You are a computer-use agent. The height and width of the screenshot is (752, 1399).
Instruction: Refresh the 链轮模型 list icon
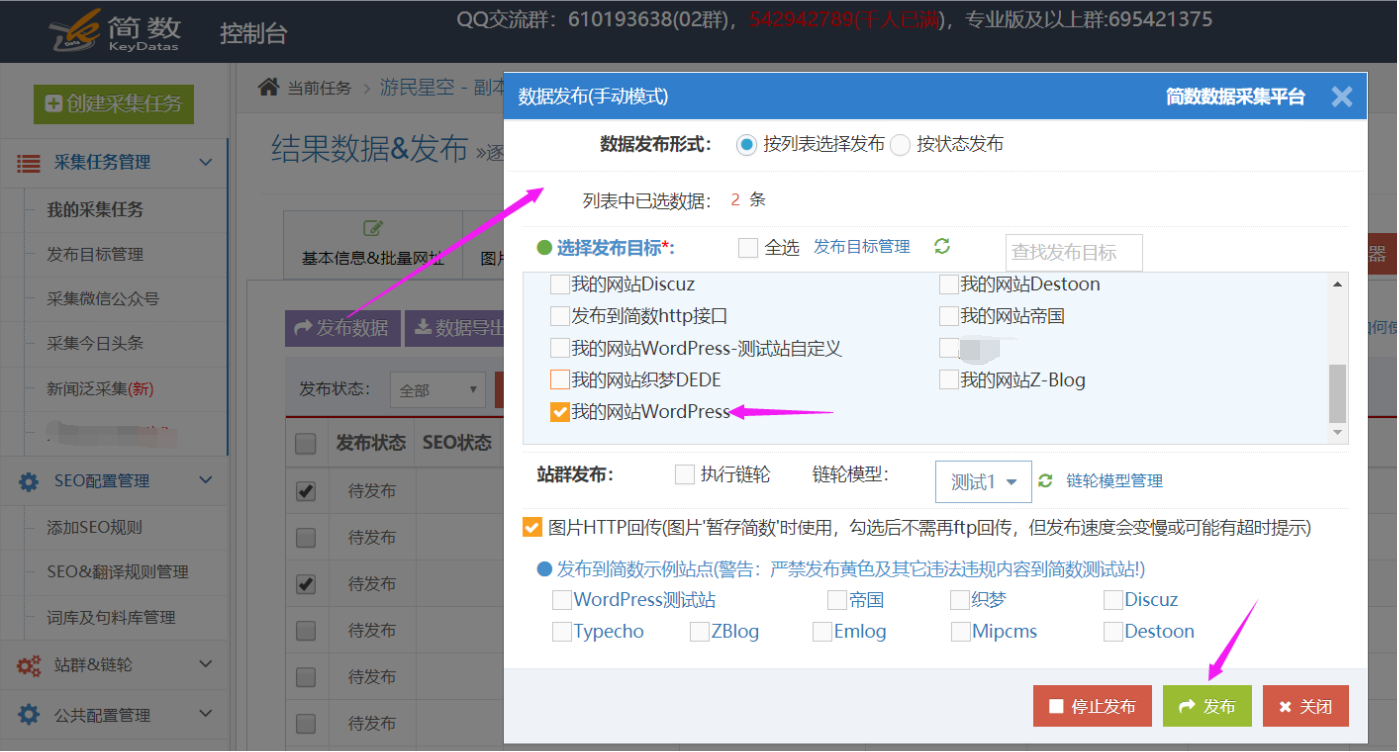(1046, 481)
